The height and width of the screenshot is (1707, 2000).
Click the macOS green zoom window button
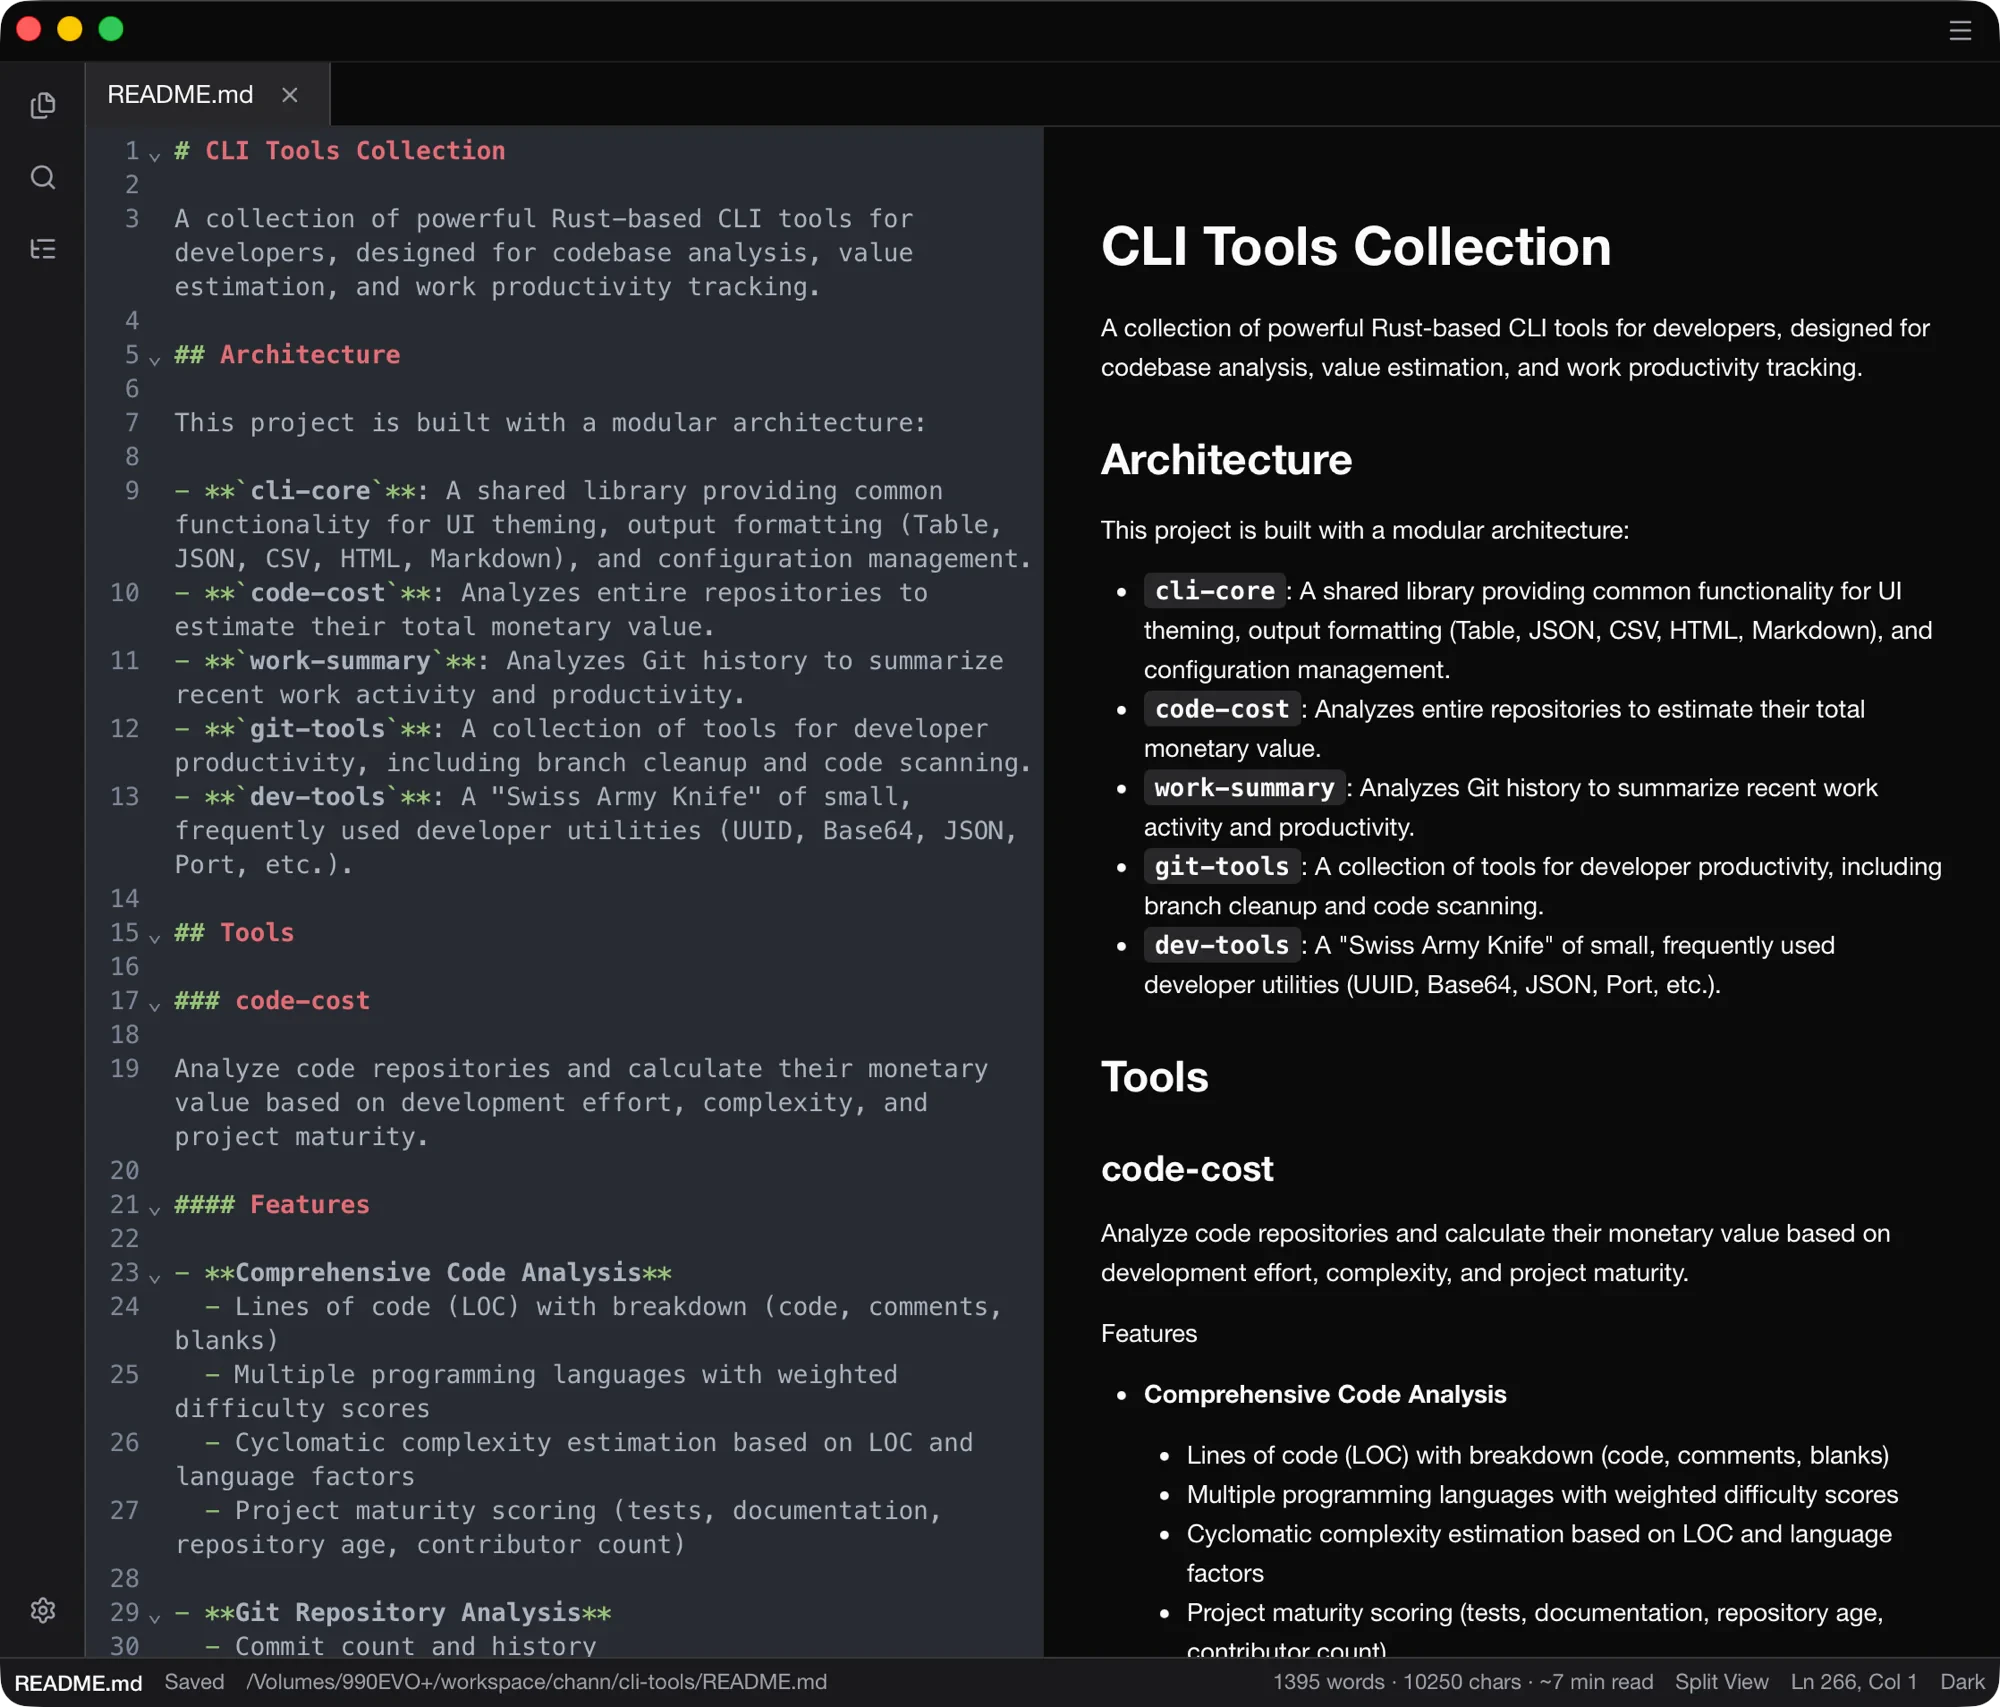[x=111, y=29]
